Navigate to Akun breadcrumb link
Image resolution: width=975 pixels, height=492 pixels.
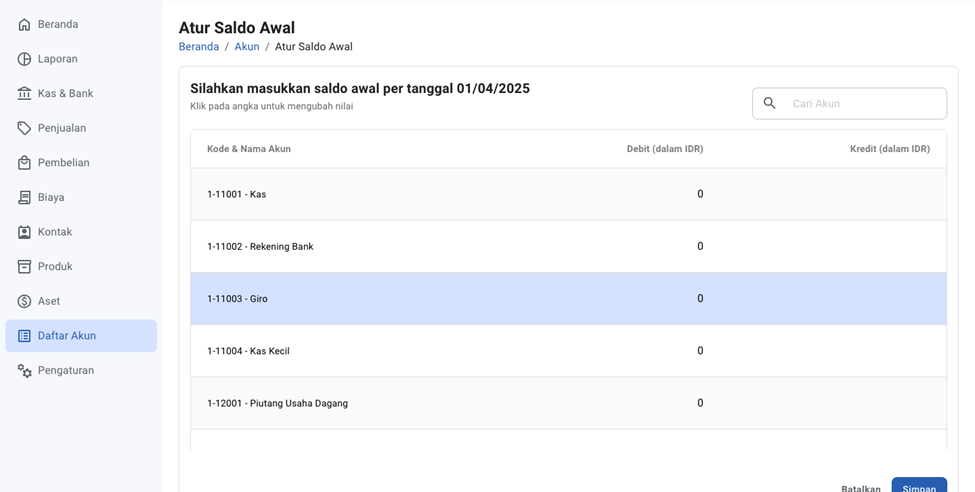247,47
